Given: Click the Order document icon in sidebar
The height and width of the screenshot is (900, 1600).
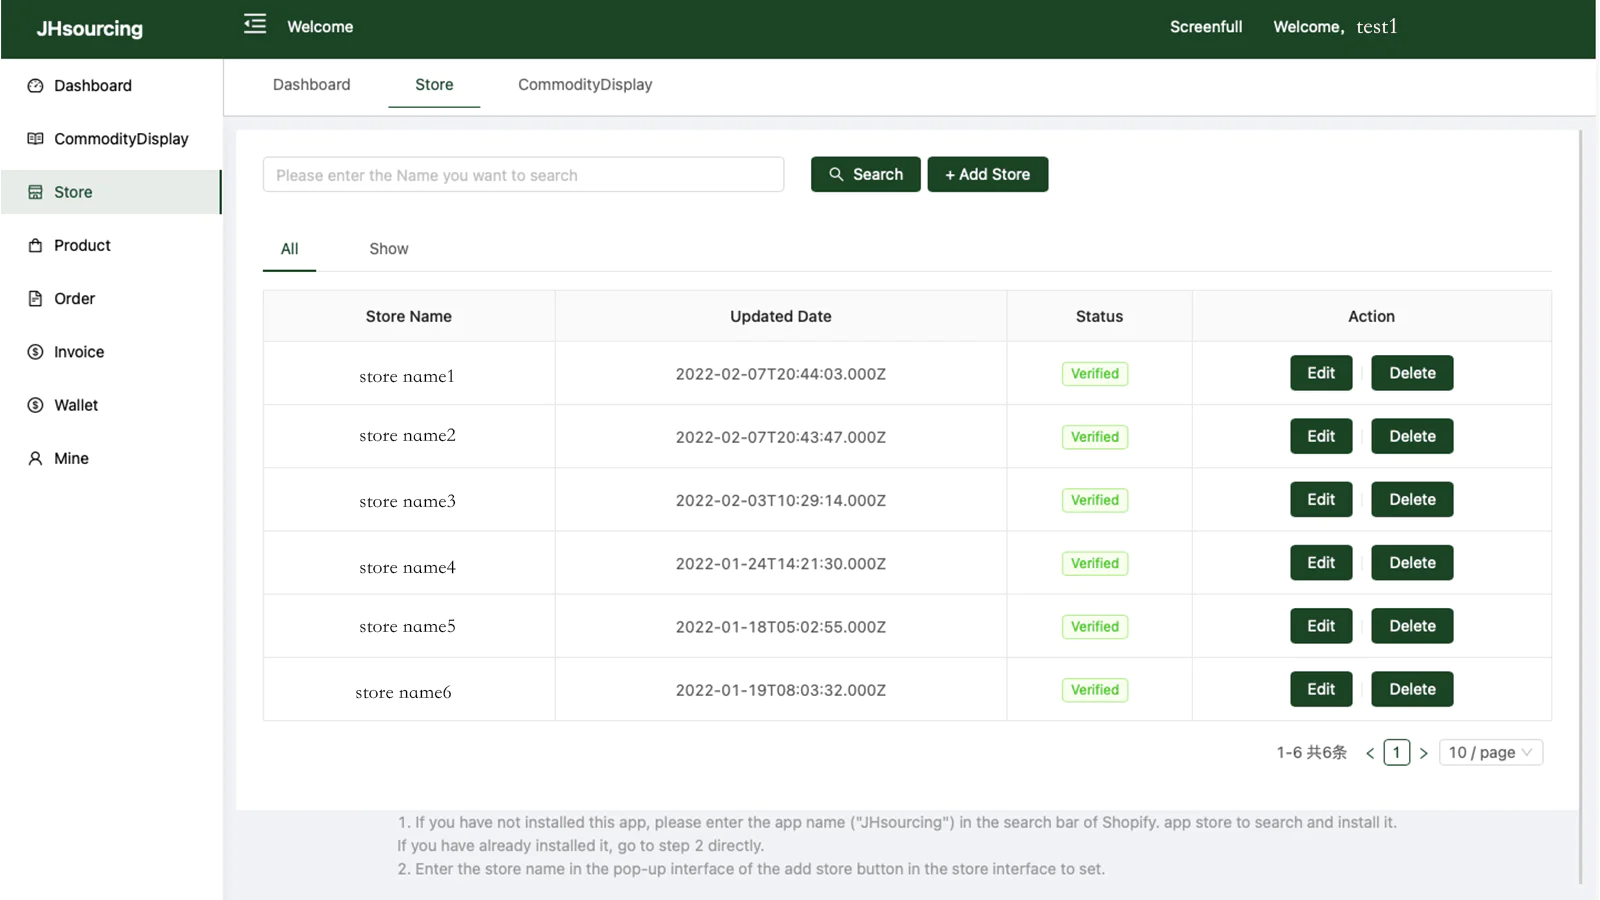Looking at the screenshot, I should click(35, 298).
